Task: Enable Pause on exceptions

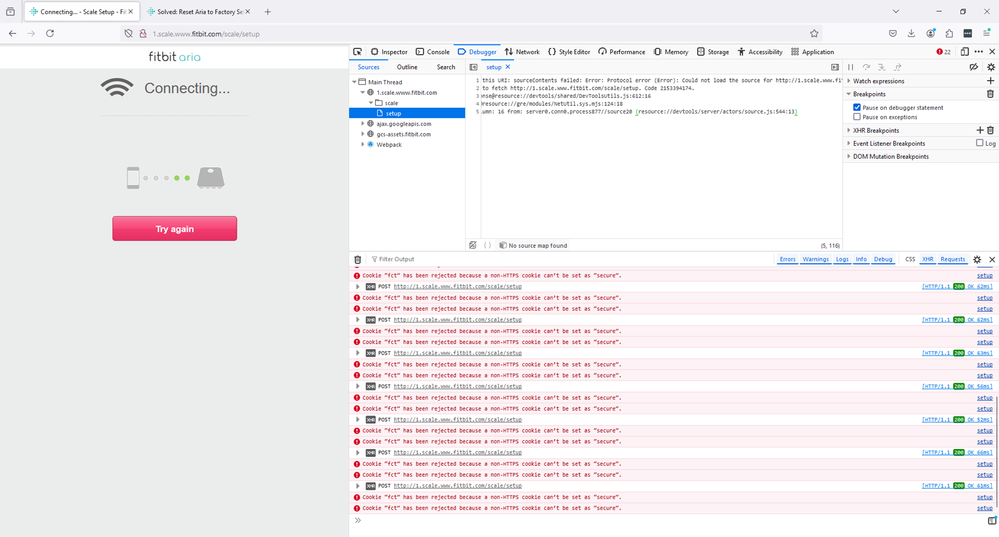Action: (857, 117)
